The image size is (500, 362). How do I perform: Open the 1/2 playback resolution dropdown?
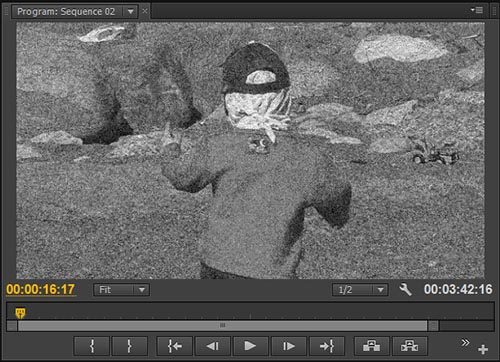coord(360,290)
